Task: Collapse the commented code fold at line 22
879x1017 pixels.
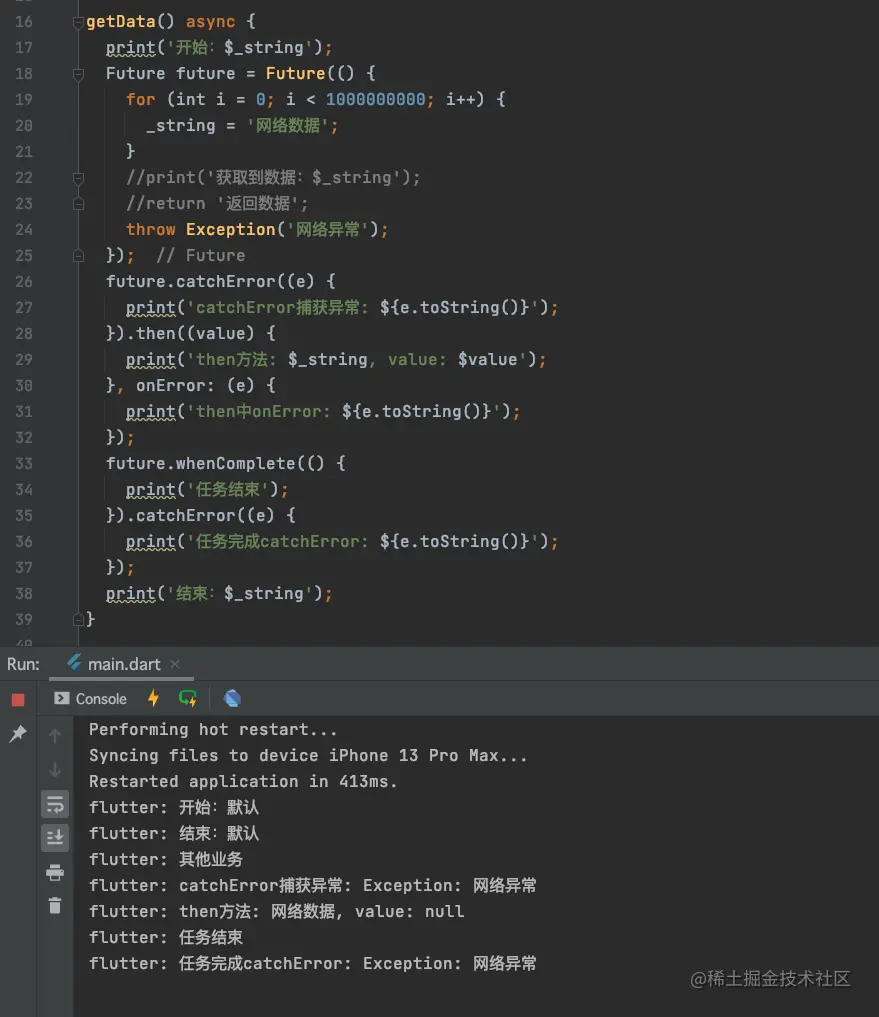Action: (x=78, y=178)
